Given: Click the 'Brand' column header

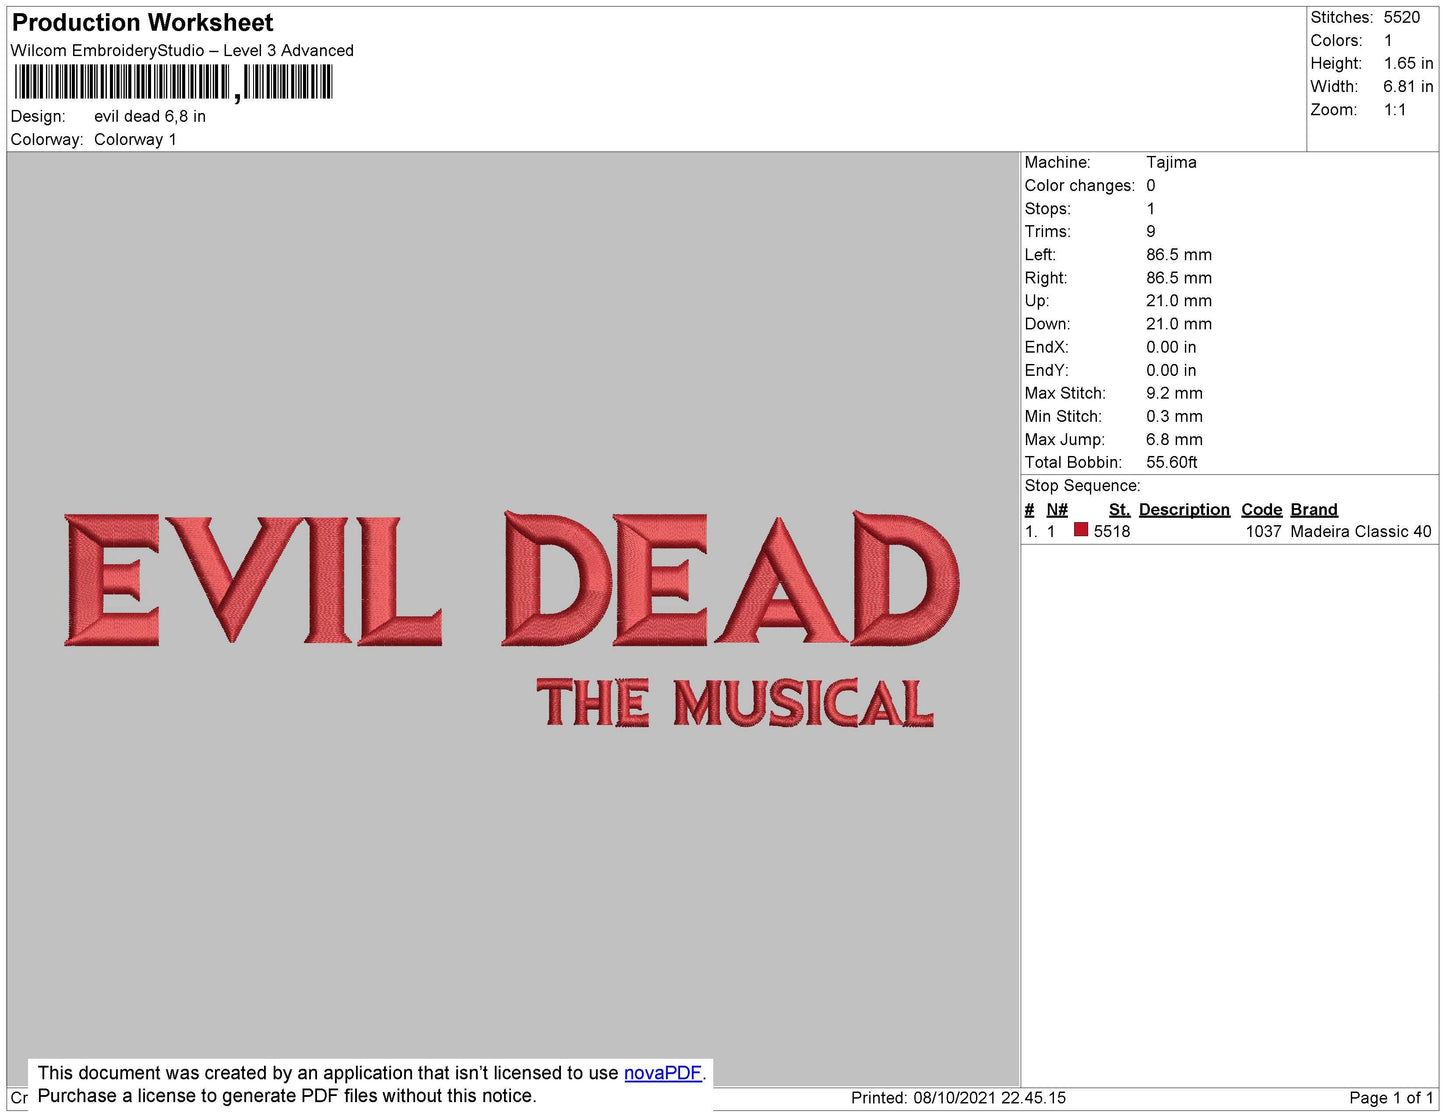Looking at the screenshot, I should tap(1314, 509).
